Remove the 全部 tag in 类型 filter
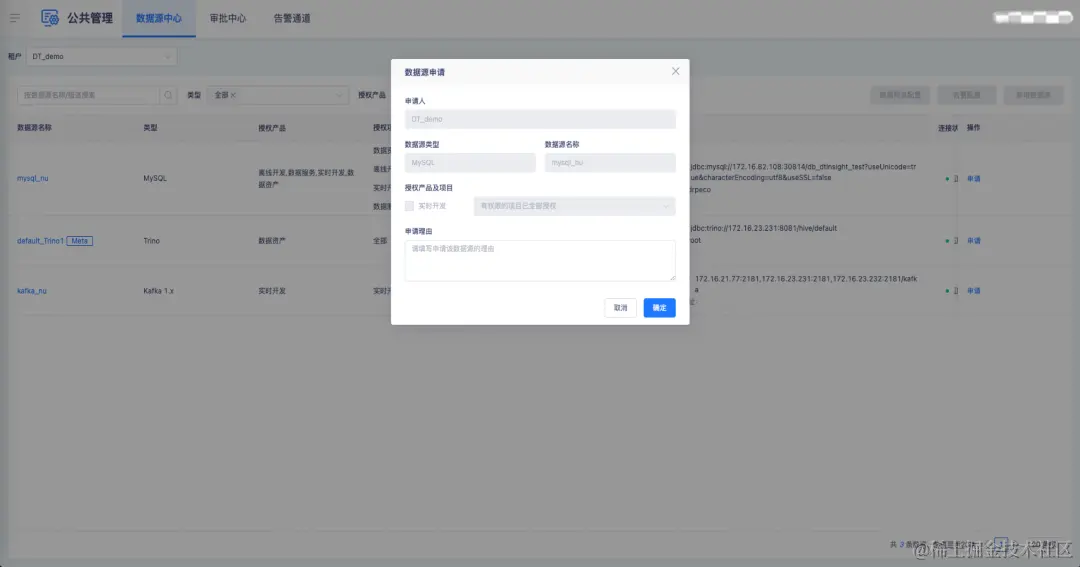 tap(233, 95)
